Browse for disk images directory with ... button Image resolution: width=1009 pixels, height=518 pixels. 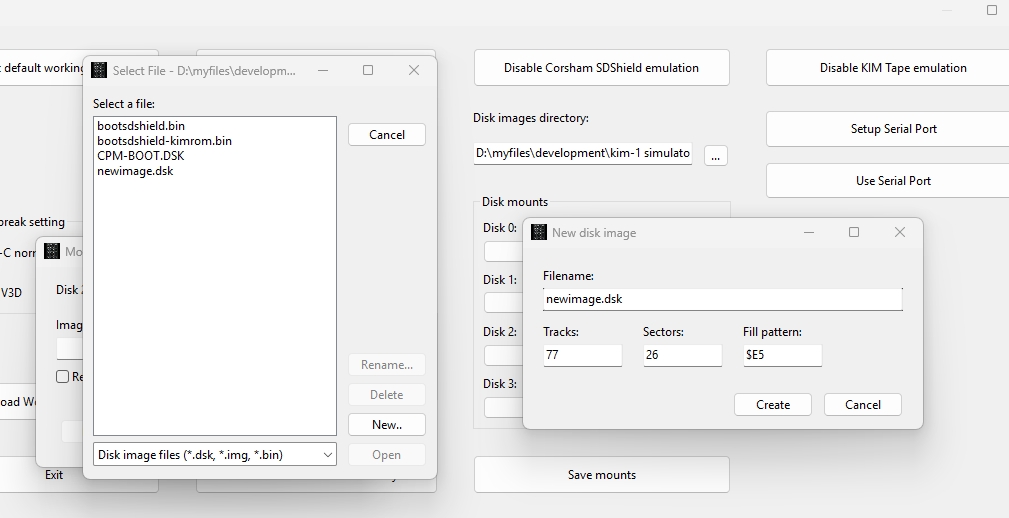pos(715,155)
